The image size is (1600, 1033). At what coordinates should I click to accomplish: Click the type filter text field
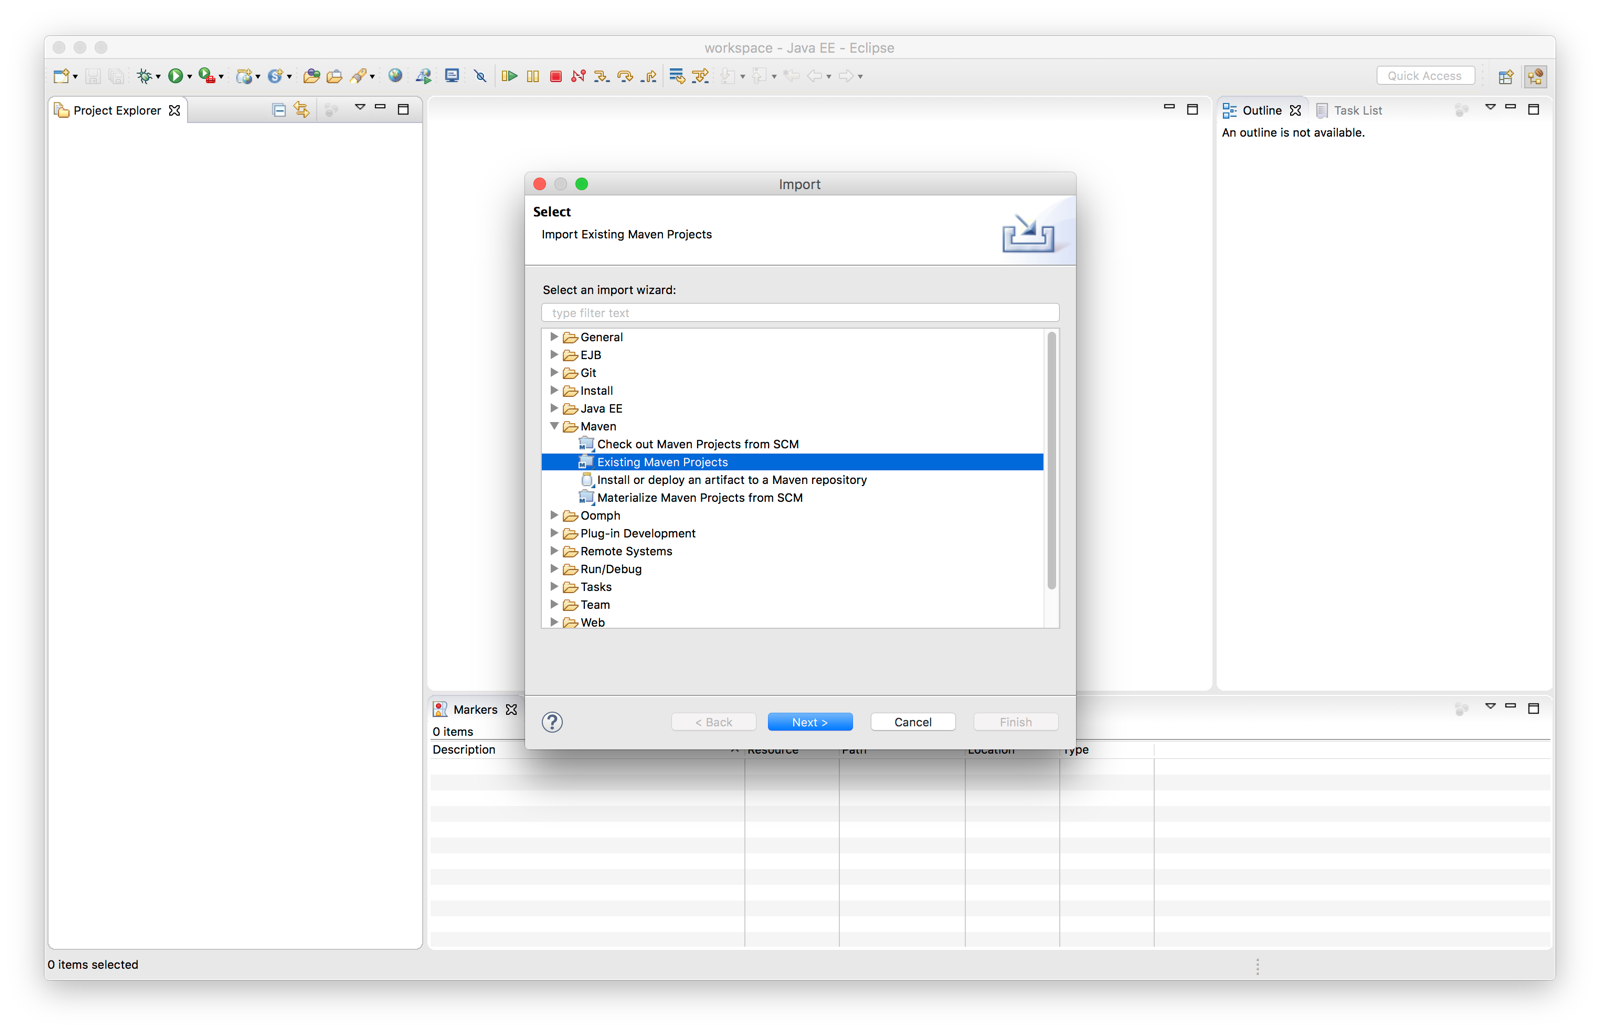click(800, 313)
